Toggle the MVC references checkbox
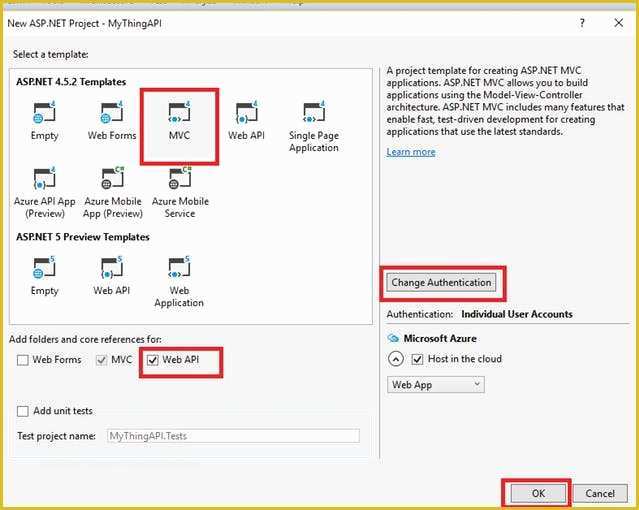This screenshot has width=639, height=510. [x=101, y=360]
